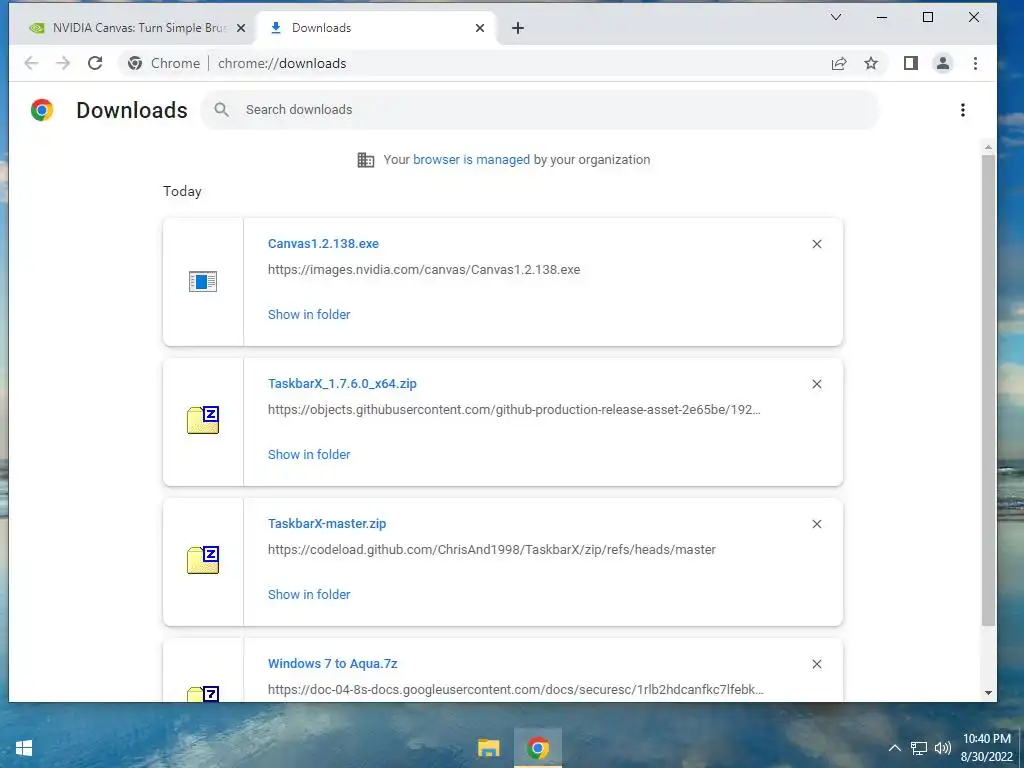Open the tab search chevron

pyautogui.click(x=836, y=17)
